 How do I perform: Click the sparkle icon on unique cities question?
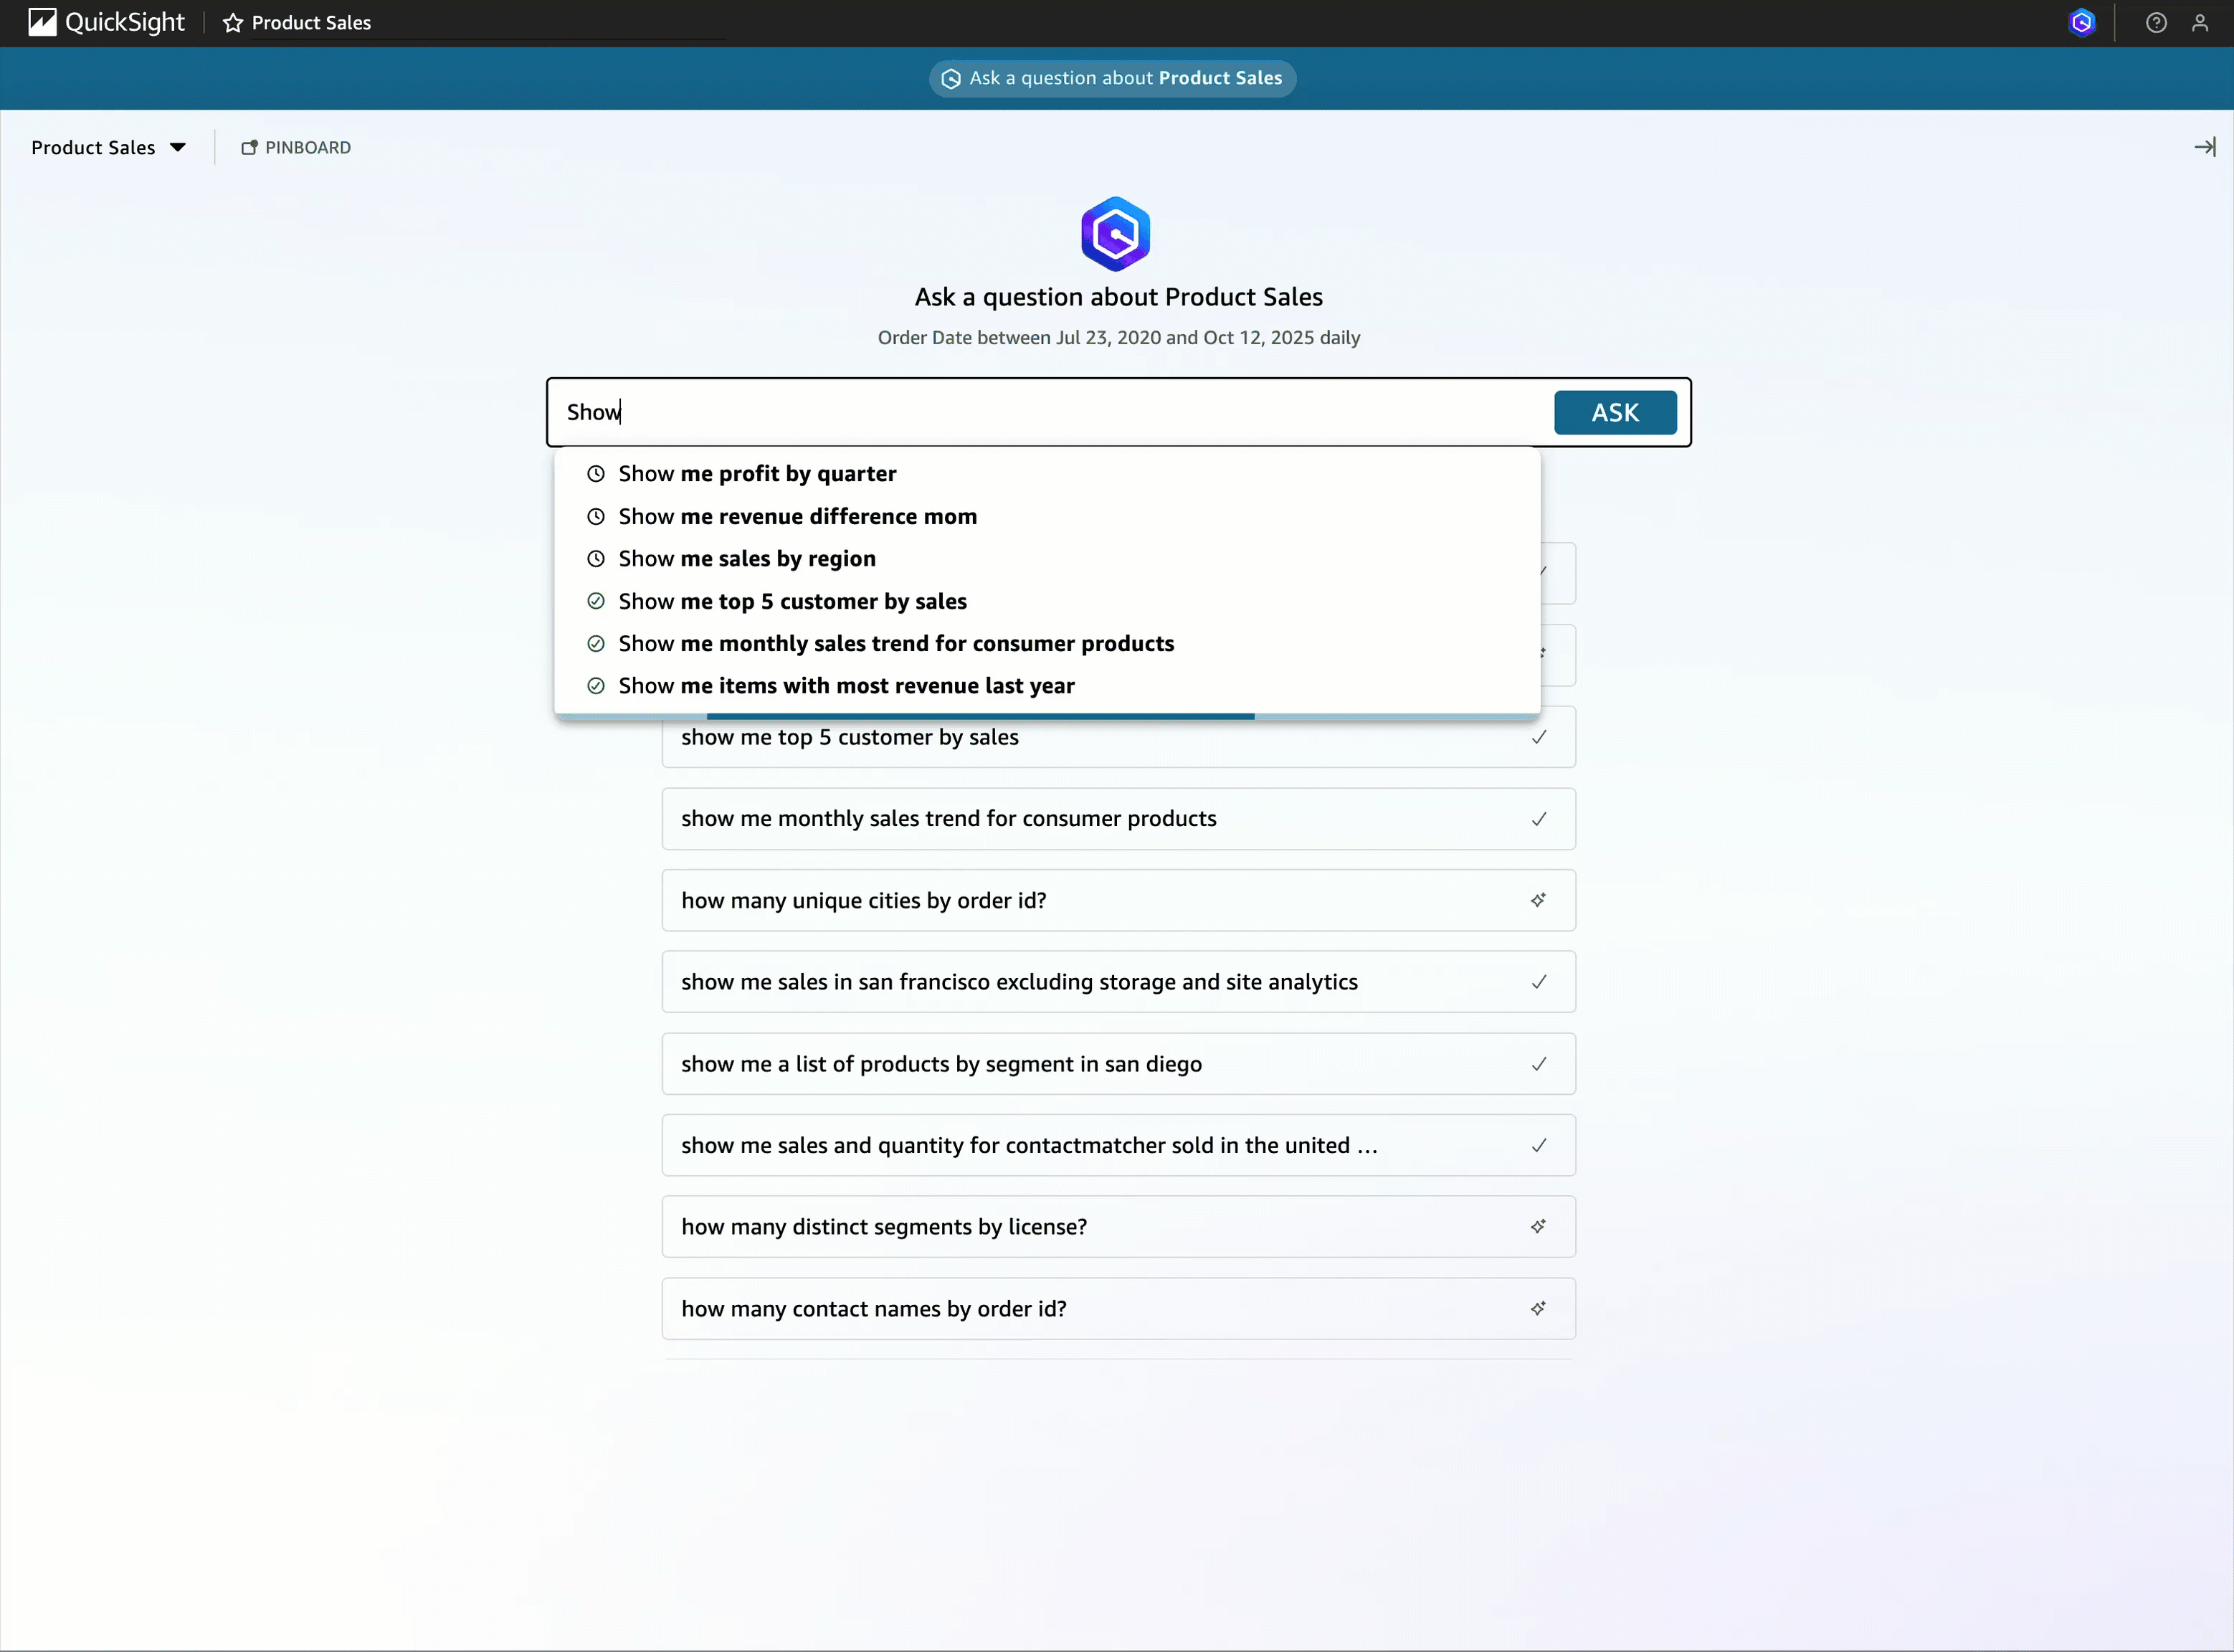(1538, 900)
